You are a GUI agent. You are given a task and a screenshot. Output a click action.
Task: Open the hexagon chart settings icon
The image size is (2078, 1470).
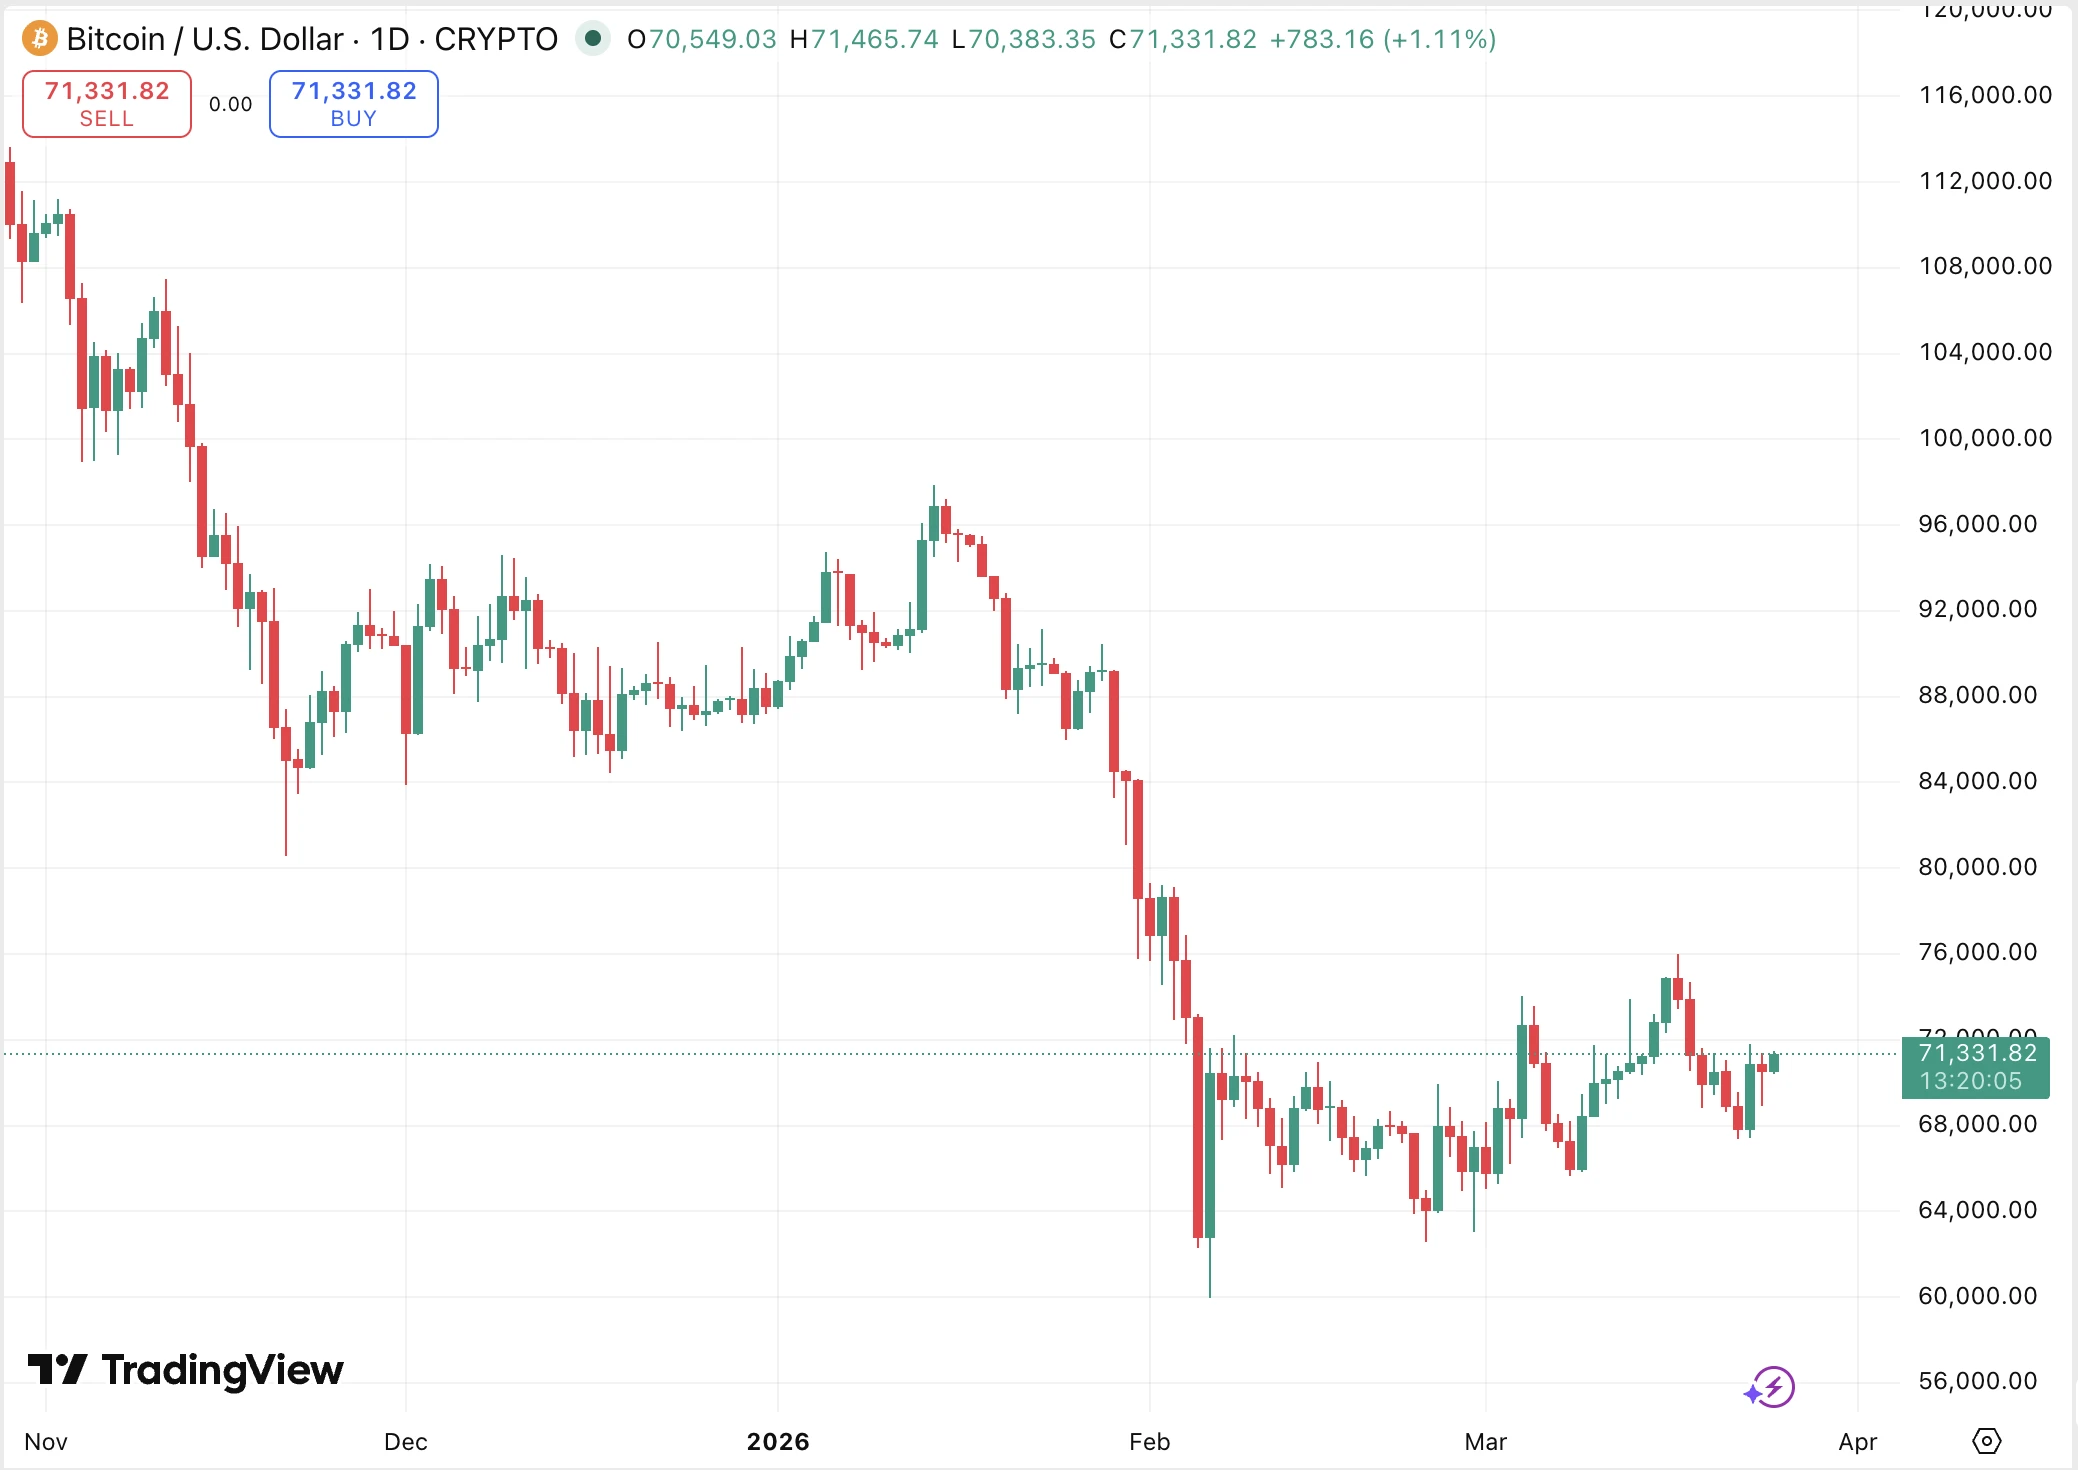click(x=1986, y=1441)
